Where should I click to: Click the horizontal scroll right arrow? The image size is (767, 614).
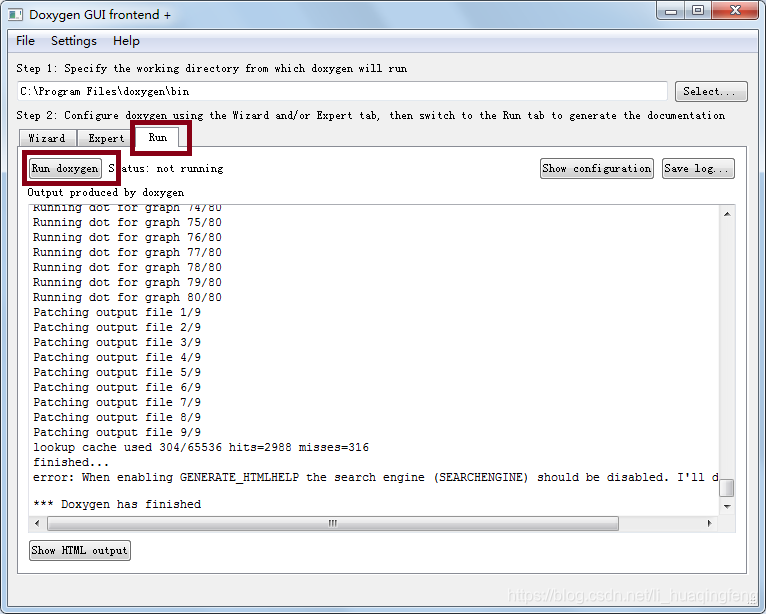710,523
